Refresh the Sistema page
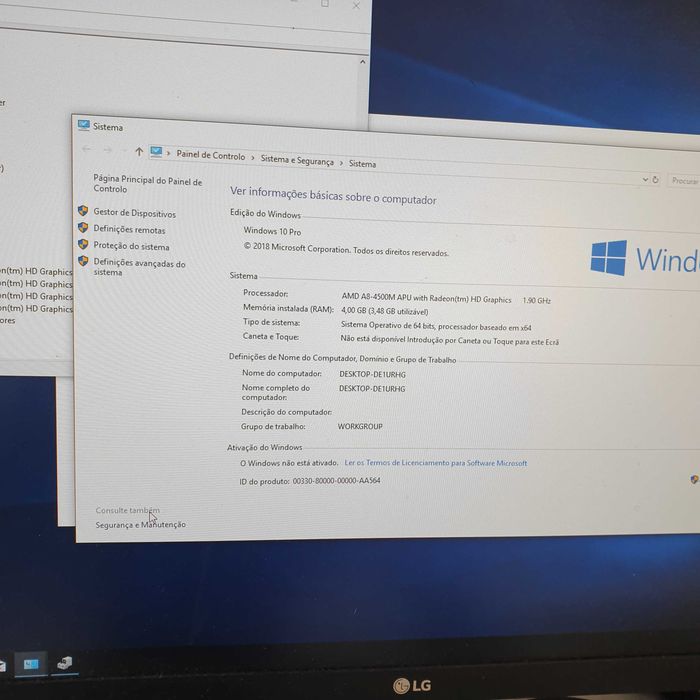The height and width of the screenshot is (700, 700). tap(655, 180)
